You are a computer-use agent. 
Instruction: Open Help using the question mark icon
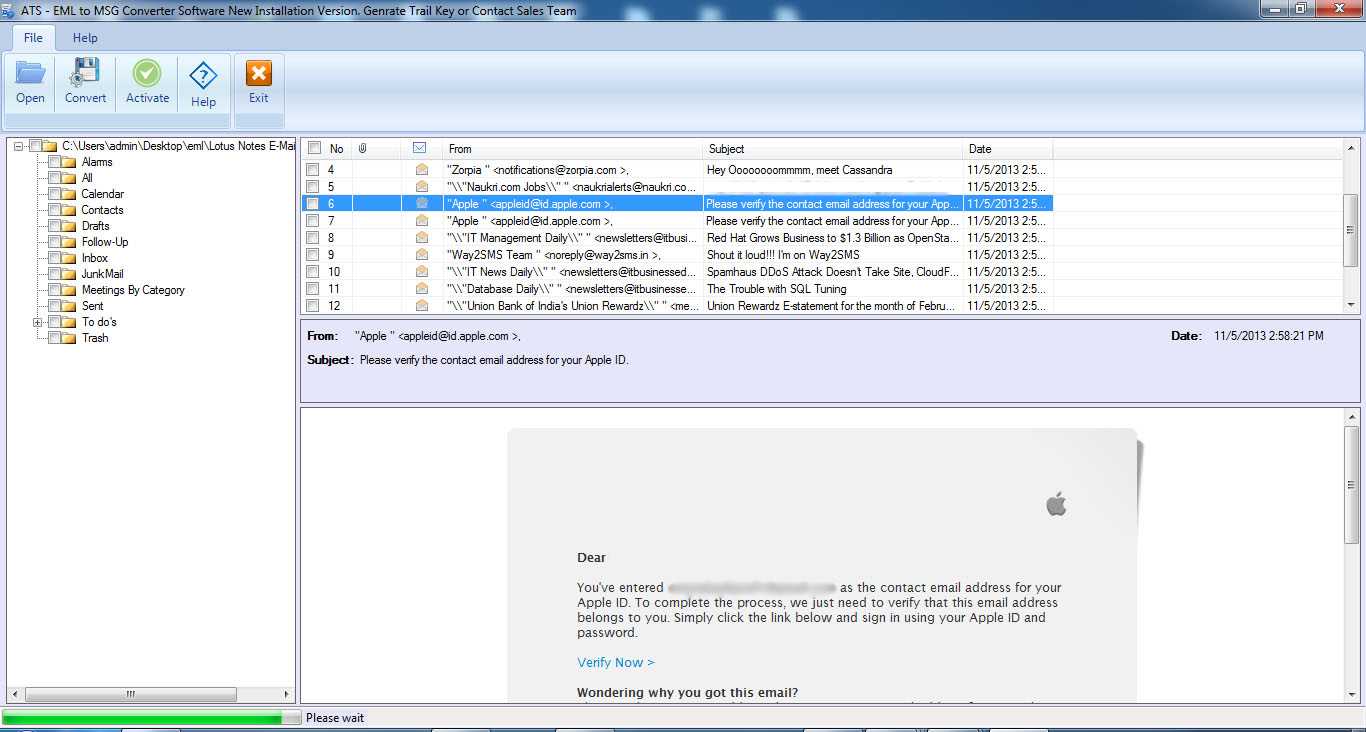(203, 80)
